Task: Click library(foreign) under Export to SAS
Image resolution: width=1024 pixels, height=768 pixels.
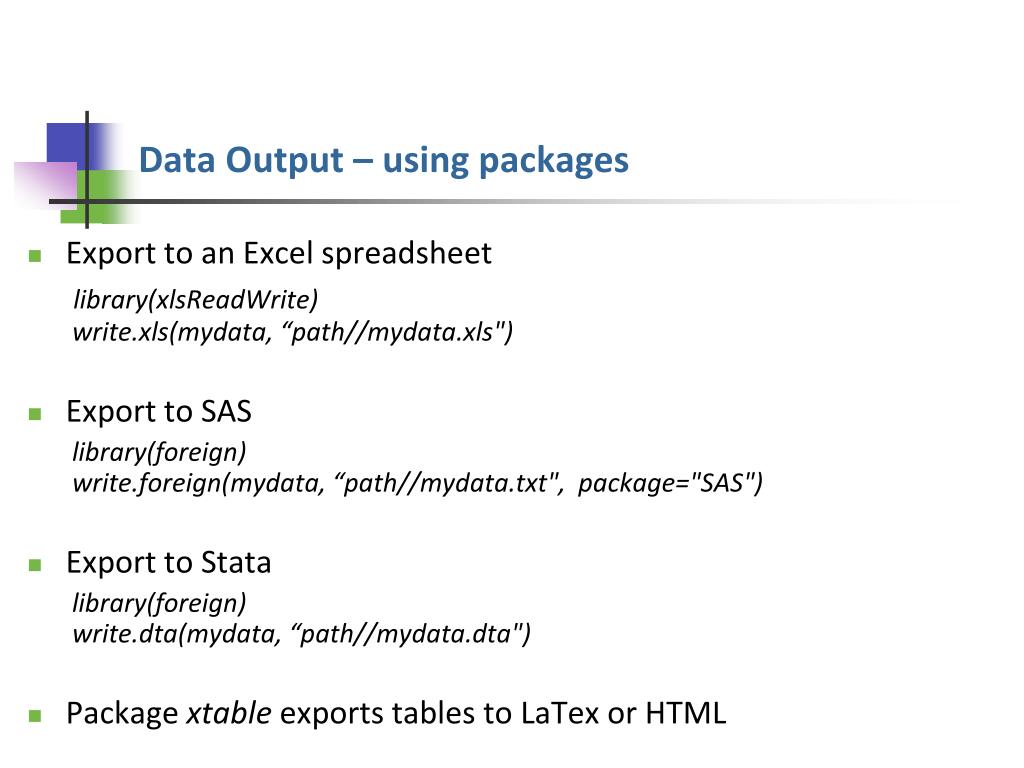Action: [x=159, y=452]
